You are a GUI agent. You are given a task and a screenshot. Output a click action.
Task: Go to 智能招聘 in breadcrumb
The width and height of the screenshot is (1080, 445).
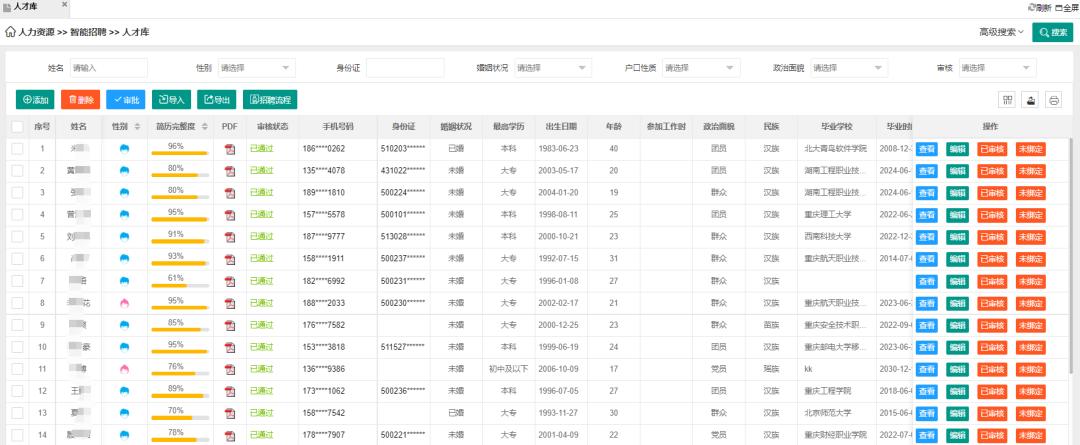click(x=88, y=32)
